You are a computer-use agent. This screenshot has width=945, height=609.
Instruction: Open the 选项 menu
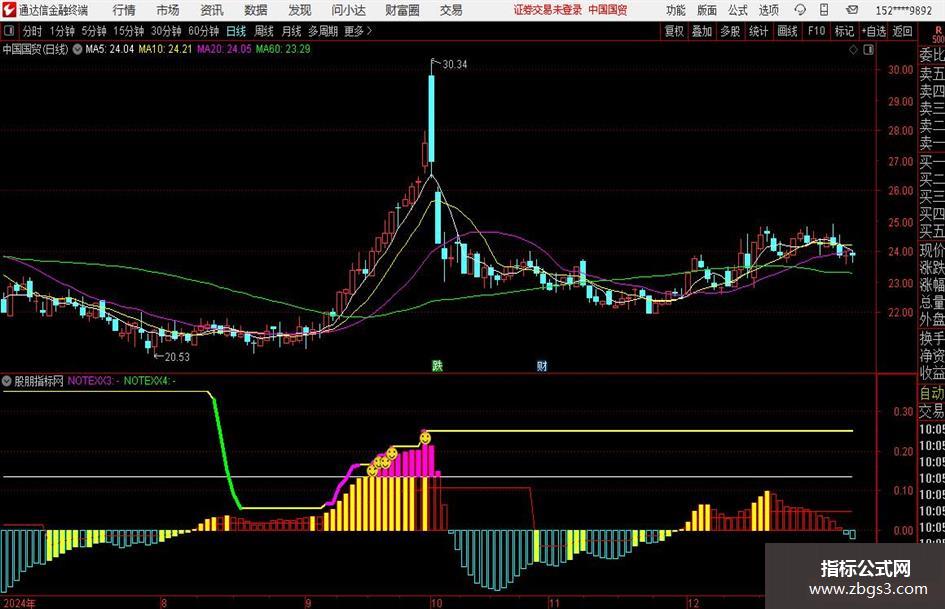pos(768,10)
